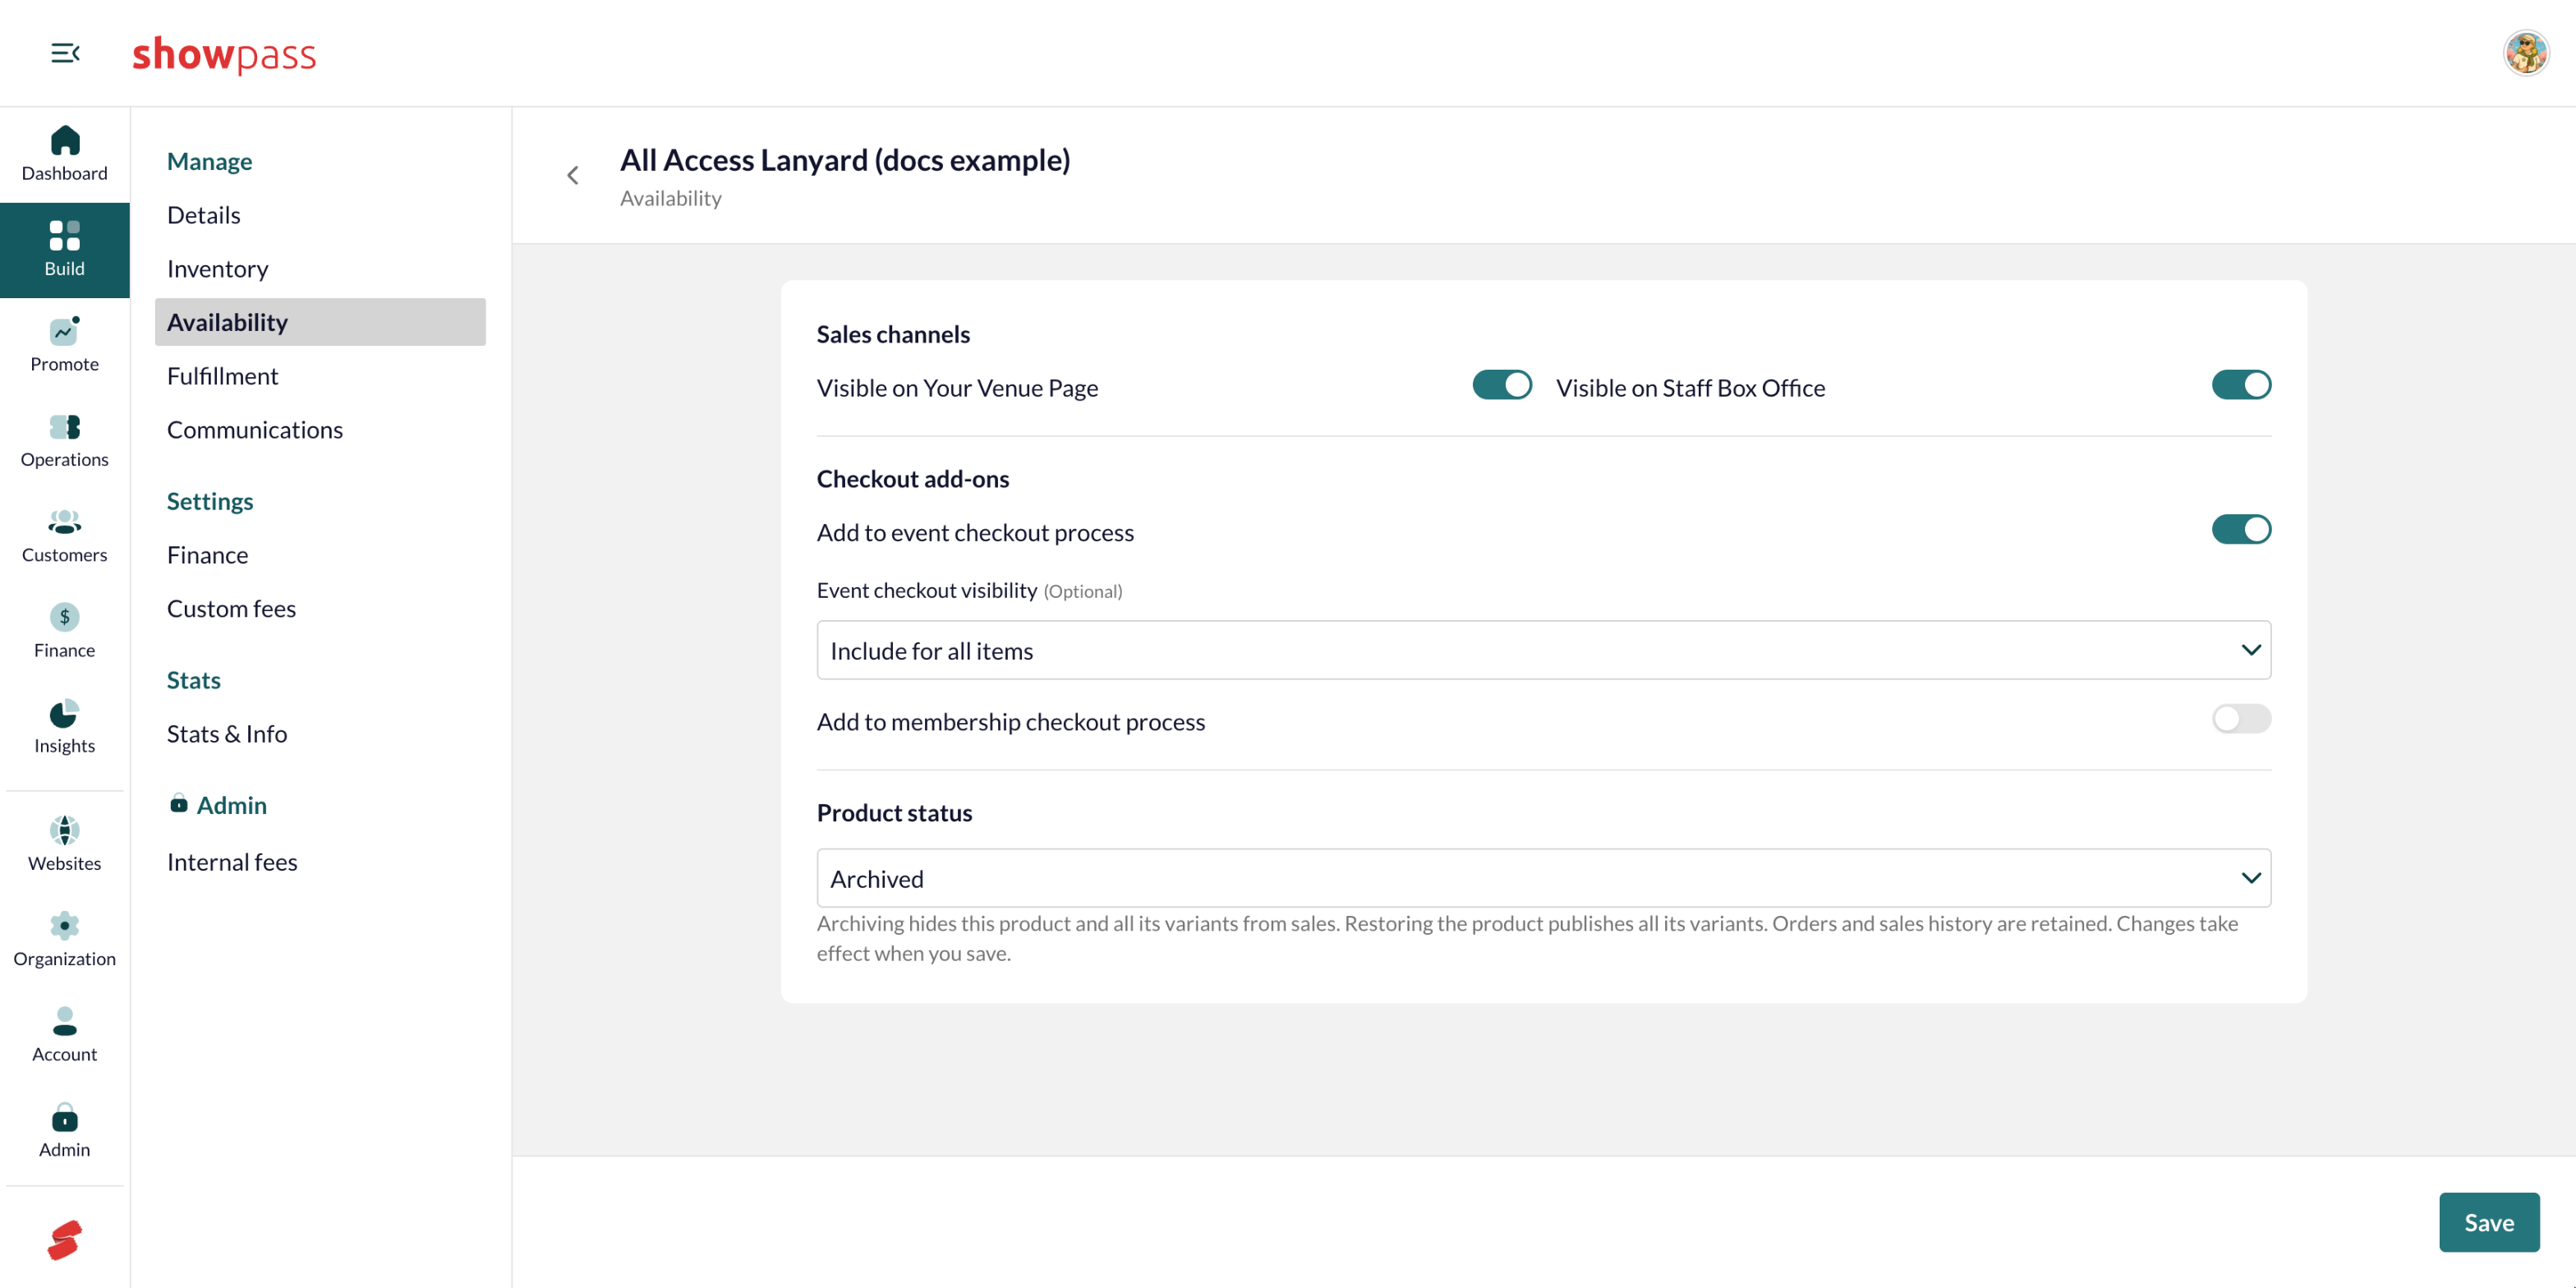The image size is (2576, 1288).
Task: Open the Event checkout visibility dropdown
Action: (1544, 650)
